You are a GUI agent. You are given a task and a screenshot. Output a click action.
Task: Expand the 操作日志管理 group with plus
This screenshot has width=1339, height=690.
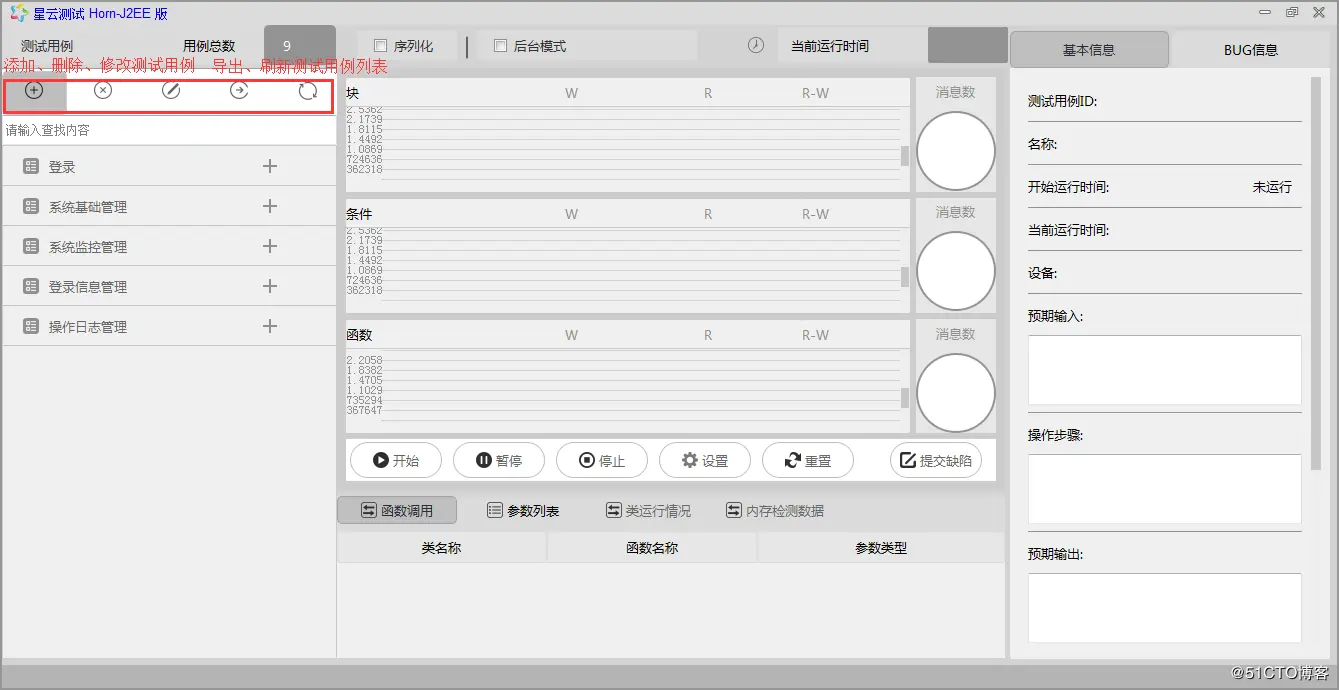point(270,326)
